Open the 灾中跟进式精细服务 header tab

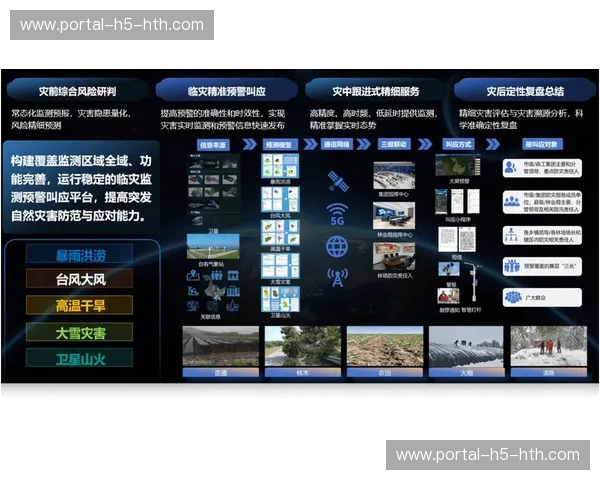pos(376,91)
